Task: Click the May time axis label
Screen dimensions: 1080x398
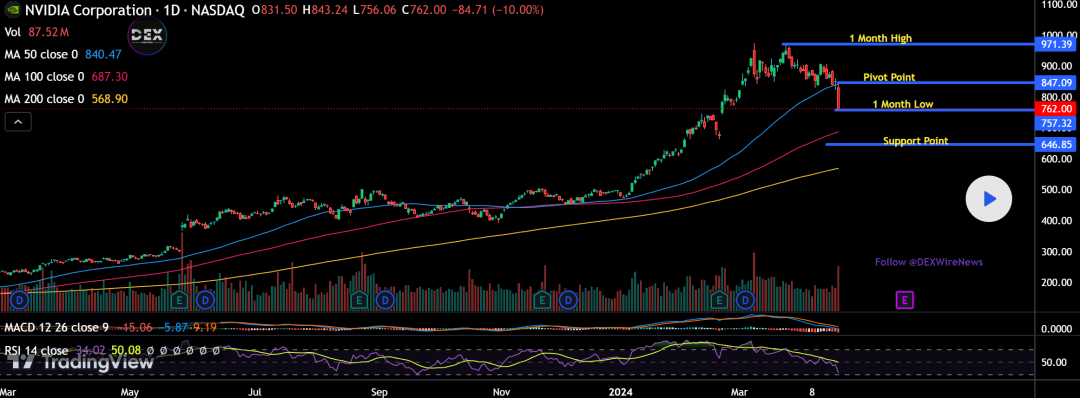Action: click(130, 391)
